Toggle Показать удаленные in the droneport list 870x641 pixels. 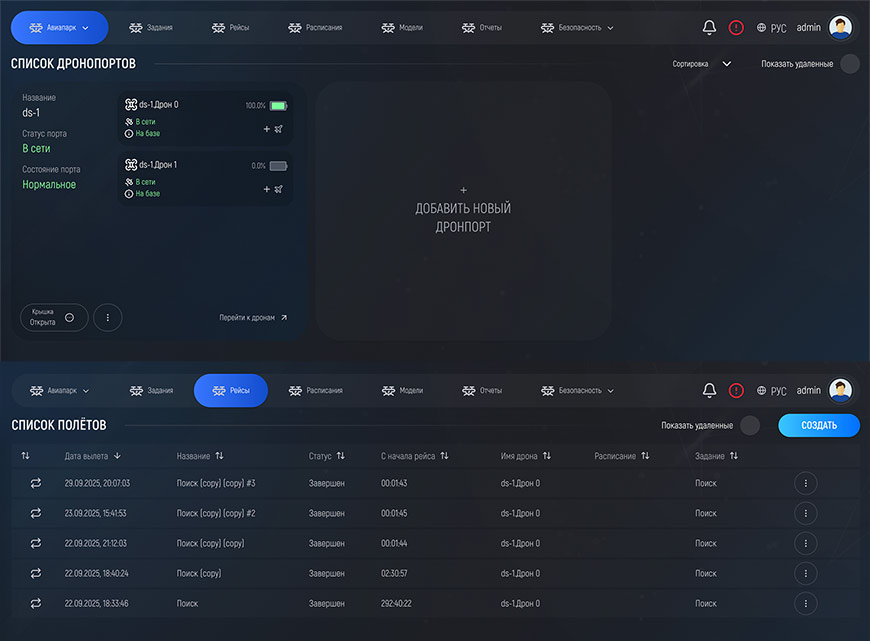(x=849, y=64)
